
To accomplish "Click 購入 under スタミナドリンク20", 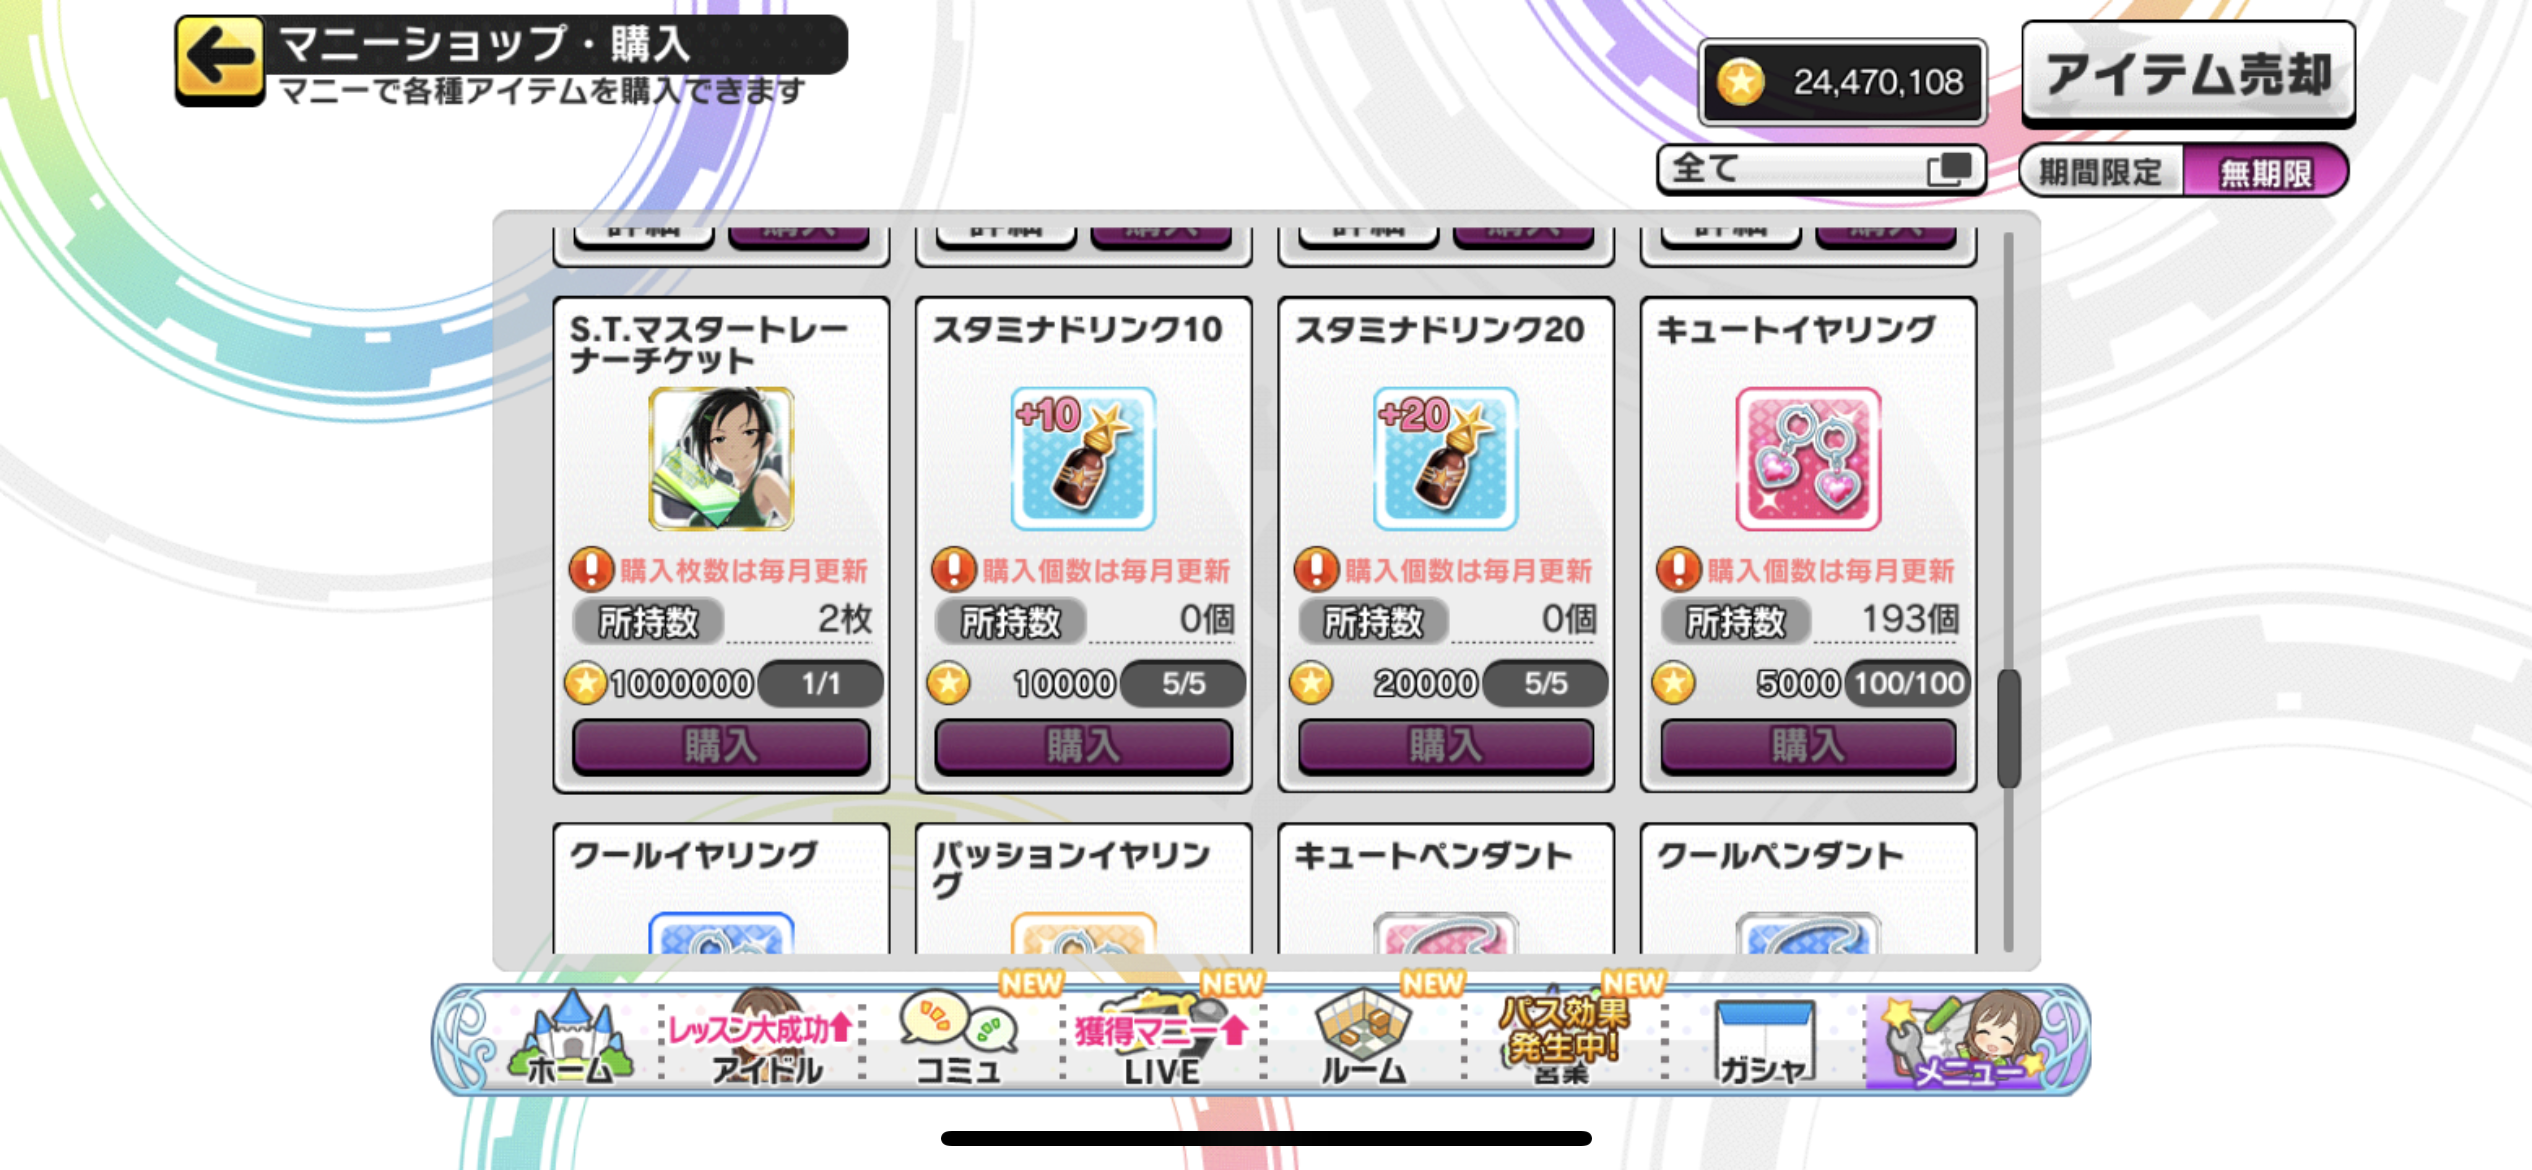I will point(1446,746).
